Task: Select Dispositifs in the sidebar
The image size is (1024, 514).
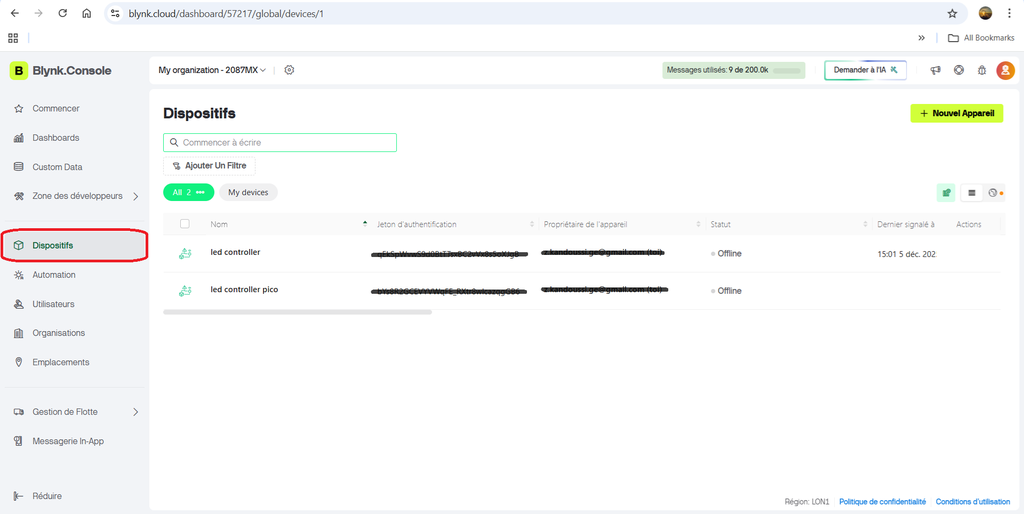Action: 74,246
